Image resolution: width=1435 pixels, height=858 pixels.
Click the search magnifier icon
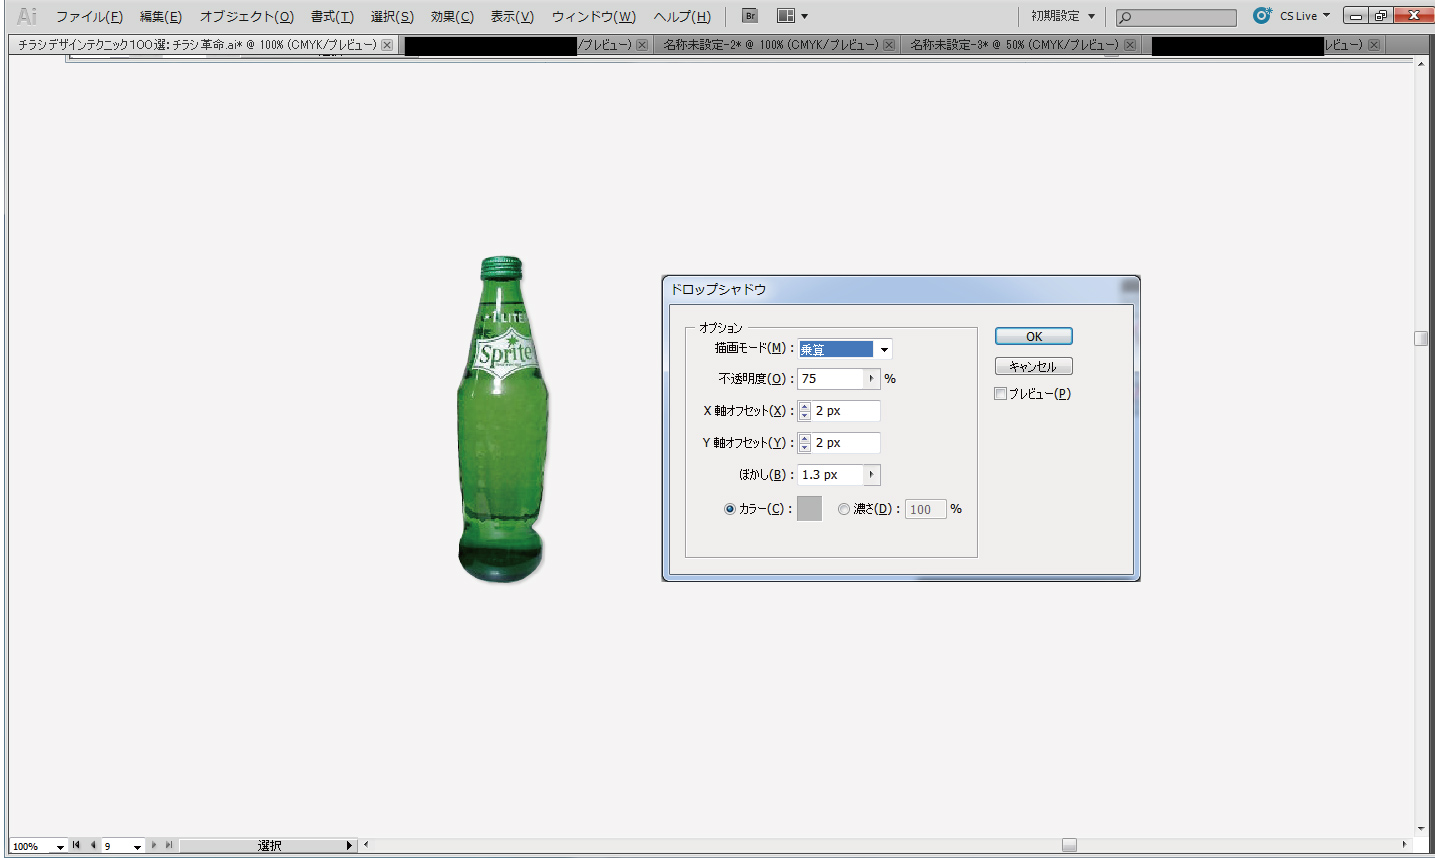click(x=1126, y=17)
